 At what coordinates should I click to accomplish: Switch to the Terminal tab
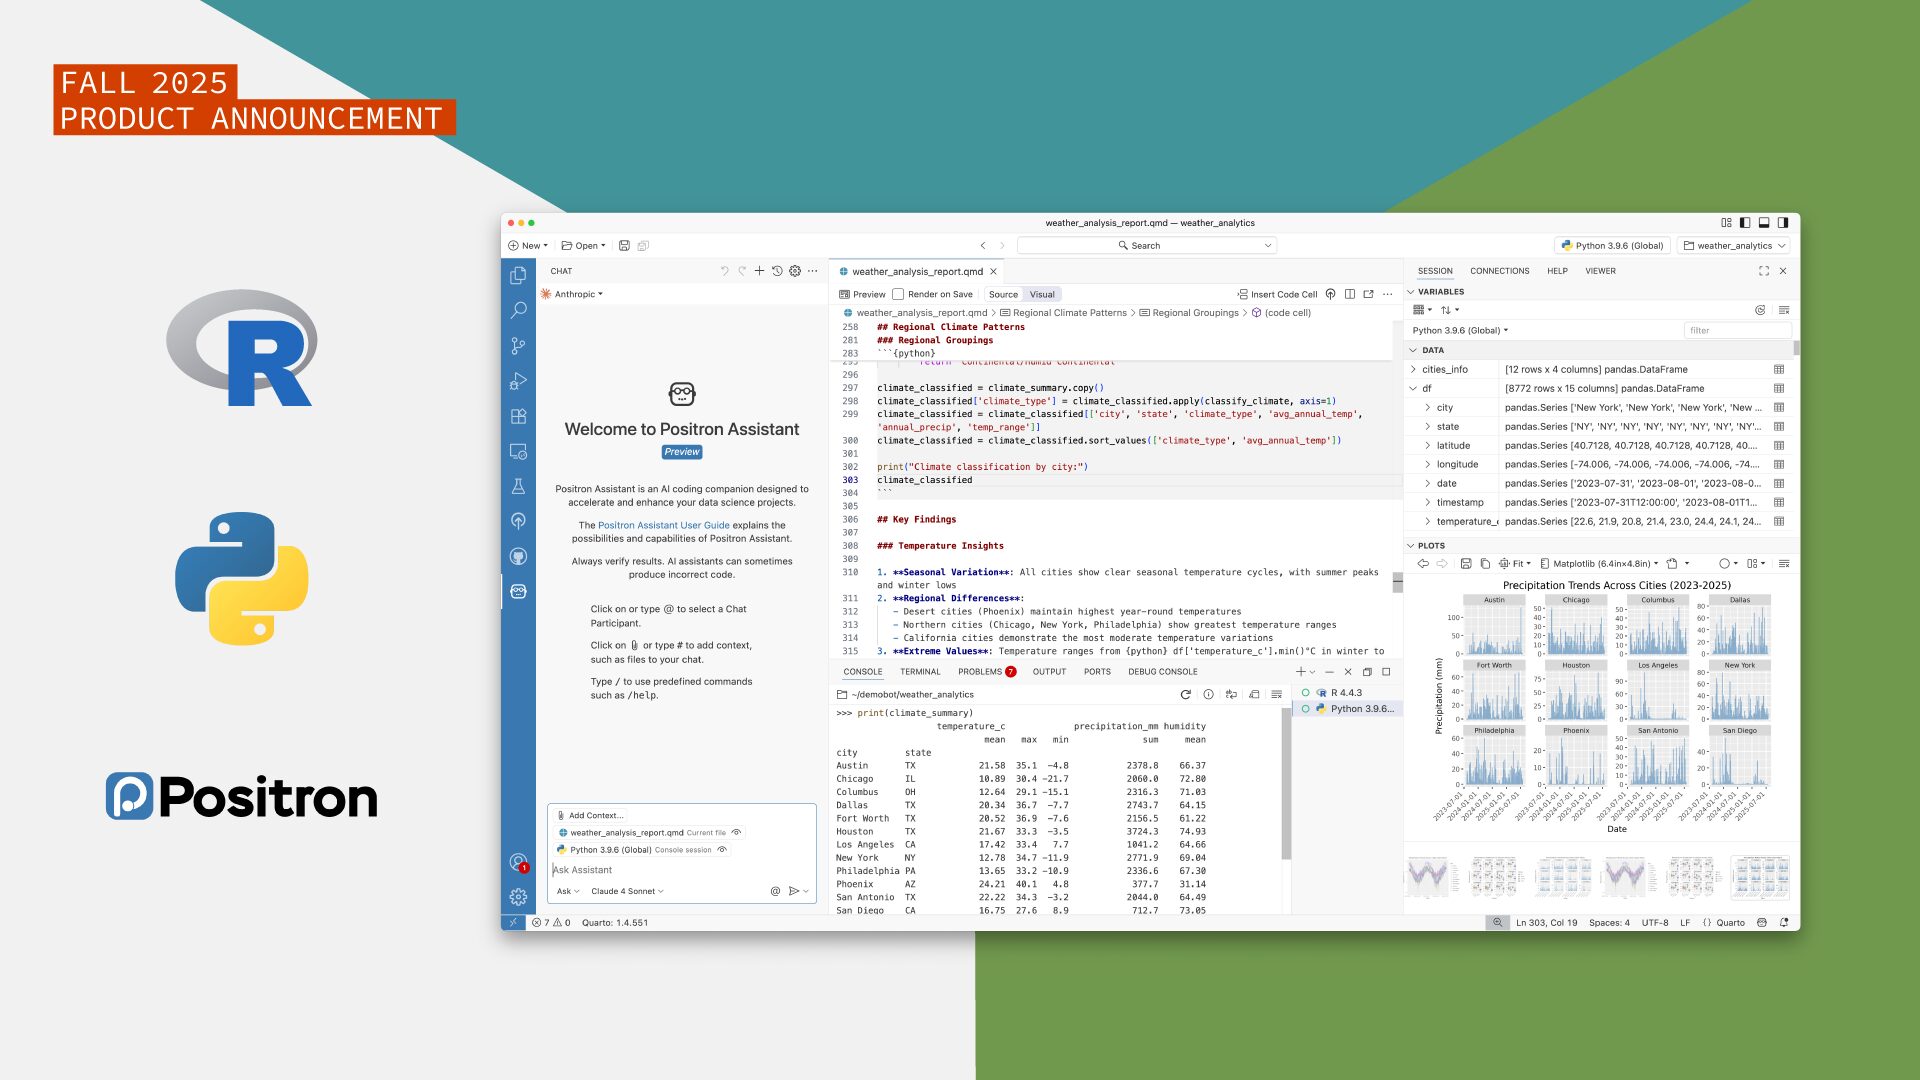click(920, 672)
